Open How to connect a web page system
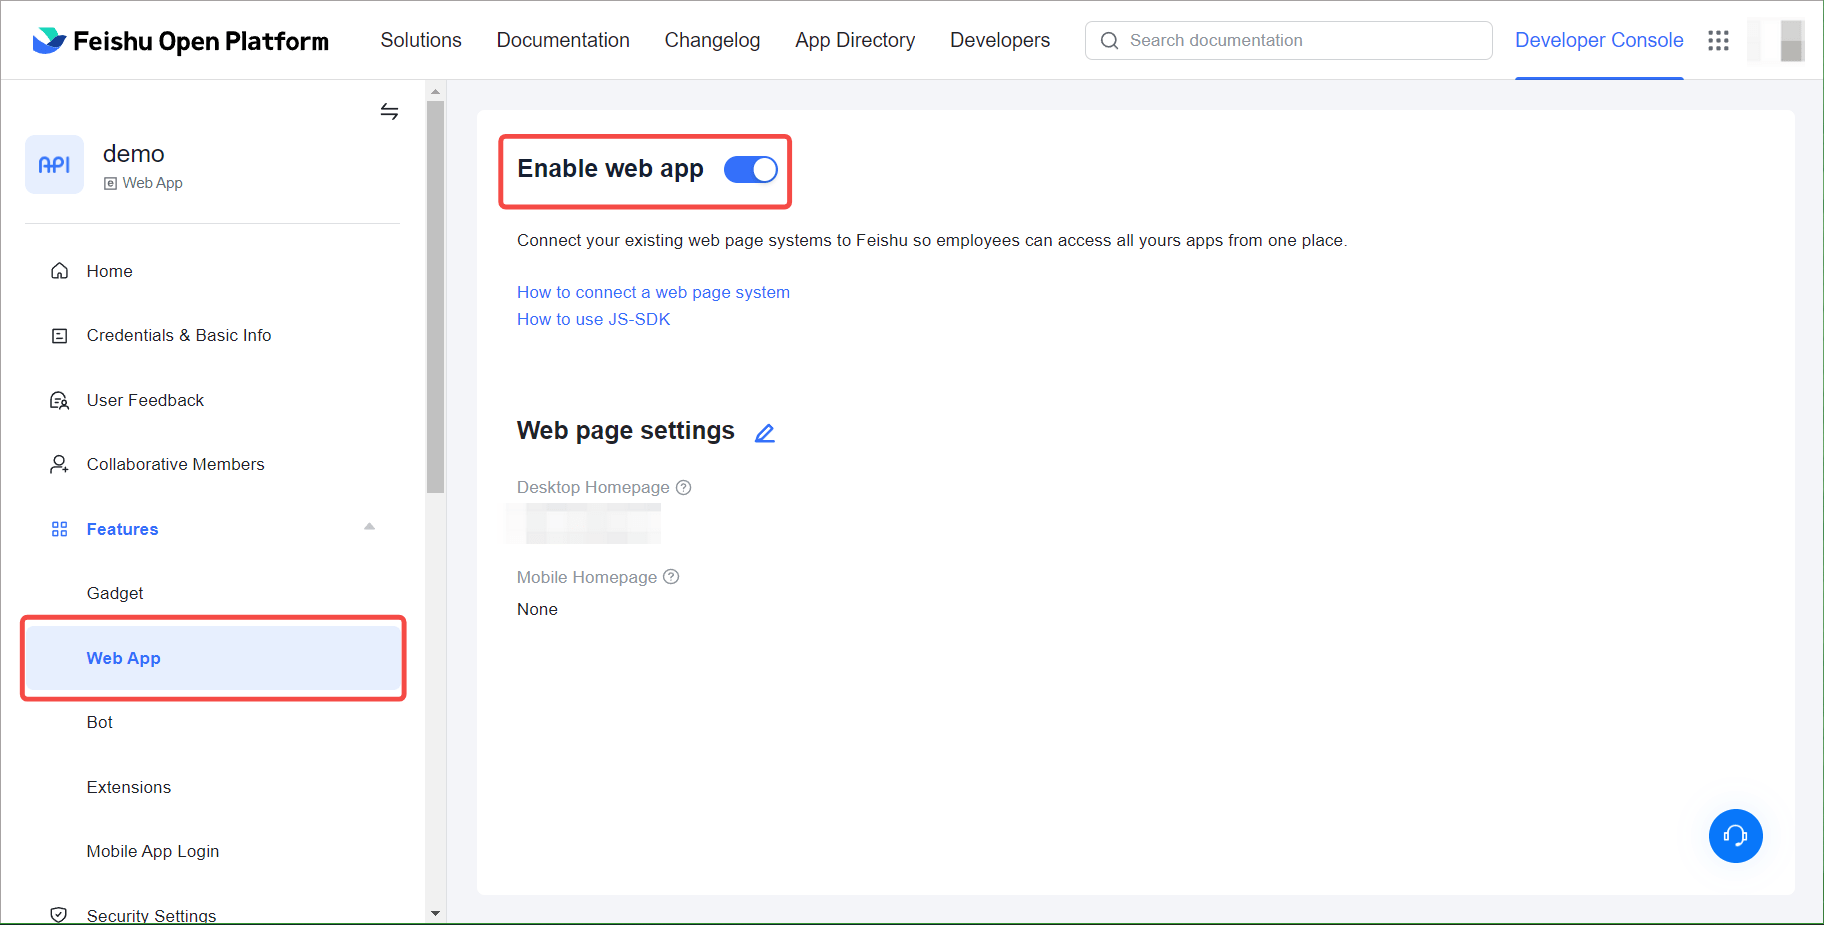 click(x=653, y=292)
